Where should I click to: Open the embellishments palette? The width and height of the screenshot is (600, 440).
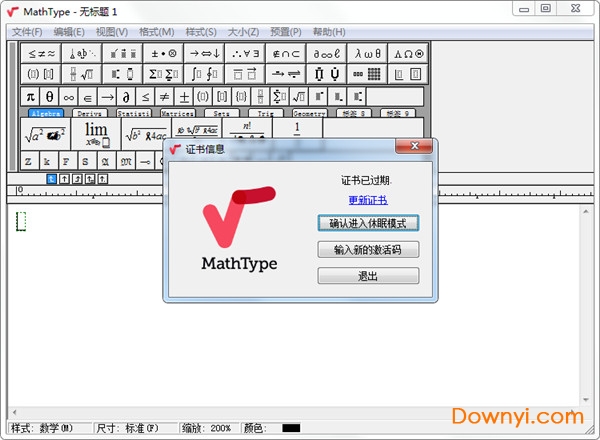tap(123, 54)
